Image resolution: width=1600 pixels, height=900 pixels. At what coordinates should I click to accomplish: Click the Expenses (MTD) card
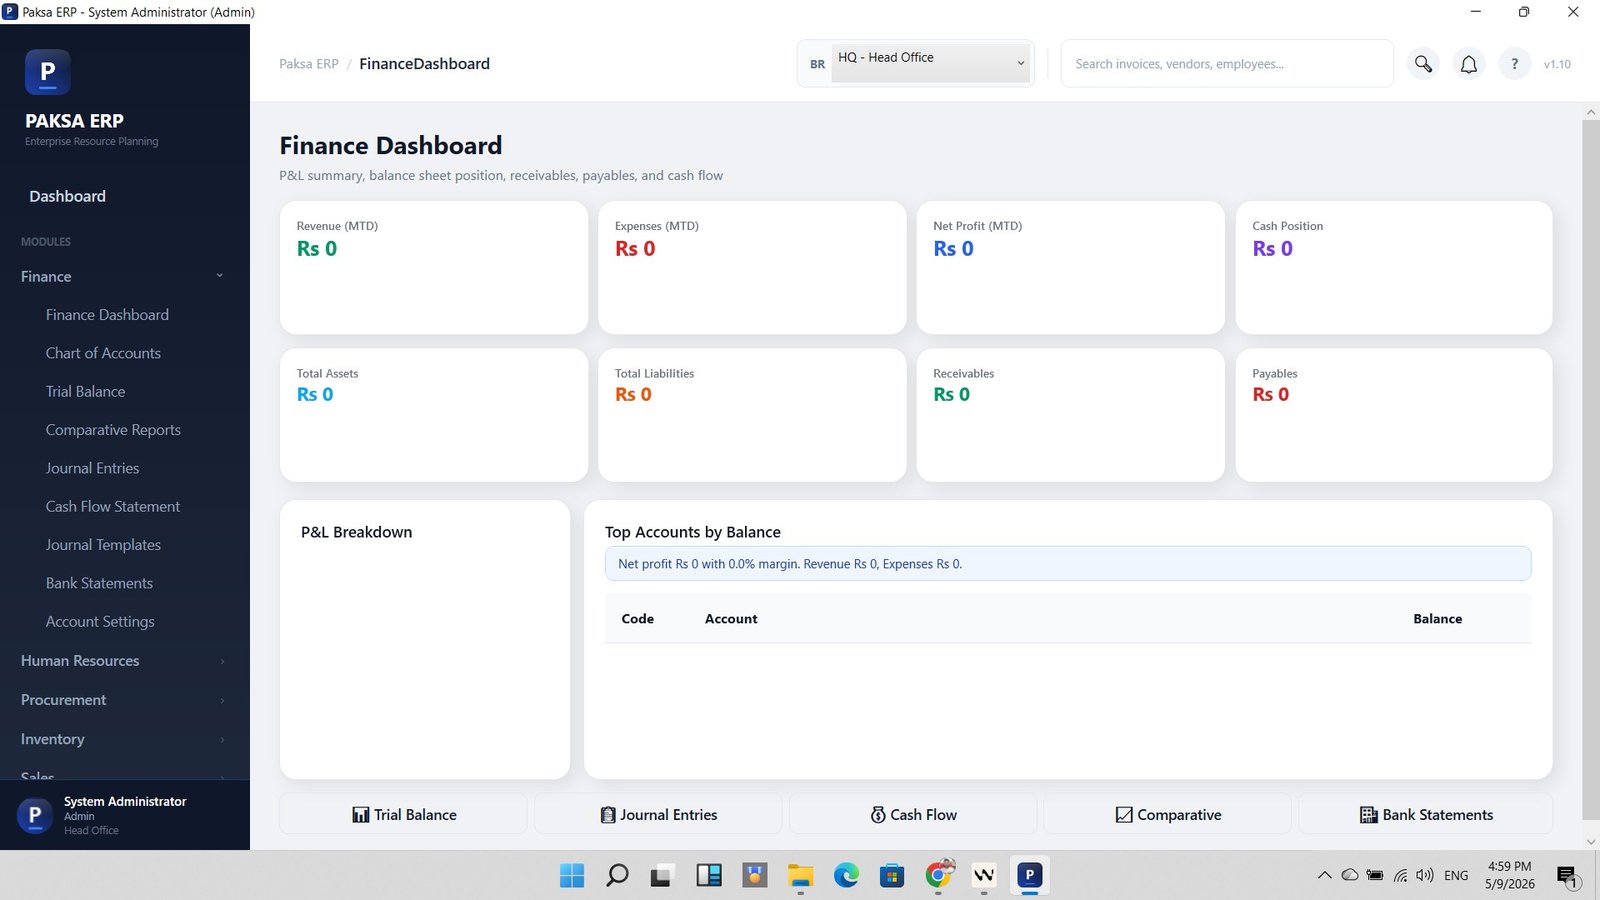click(x=752, y=267)
